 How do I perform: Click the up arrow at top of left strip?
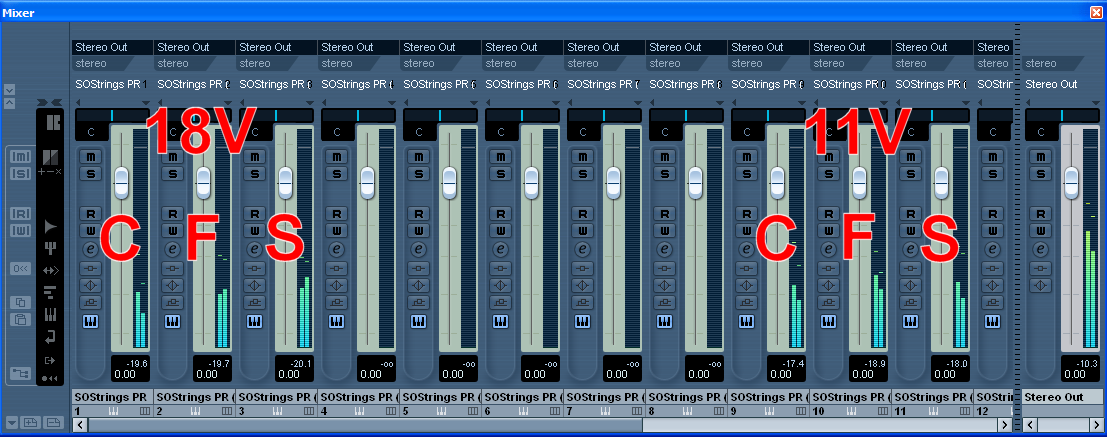9,103
